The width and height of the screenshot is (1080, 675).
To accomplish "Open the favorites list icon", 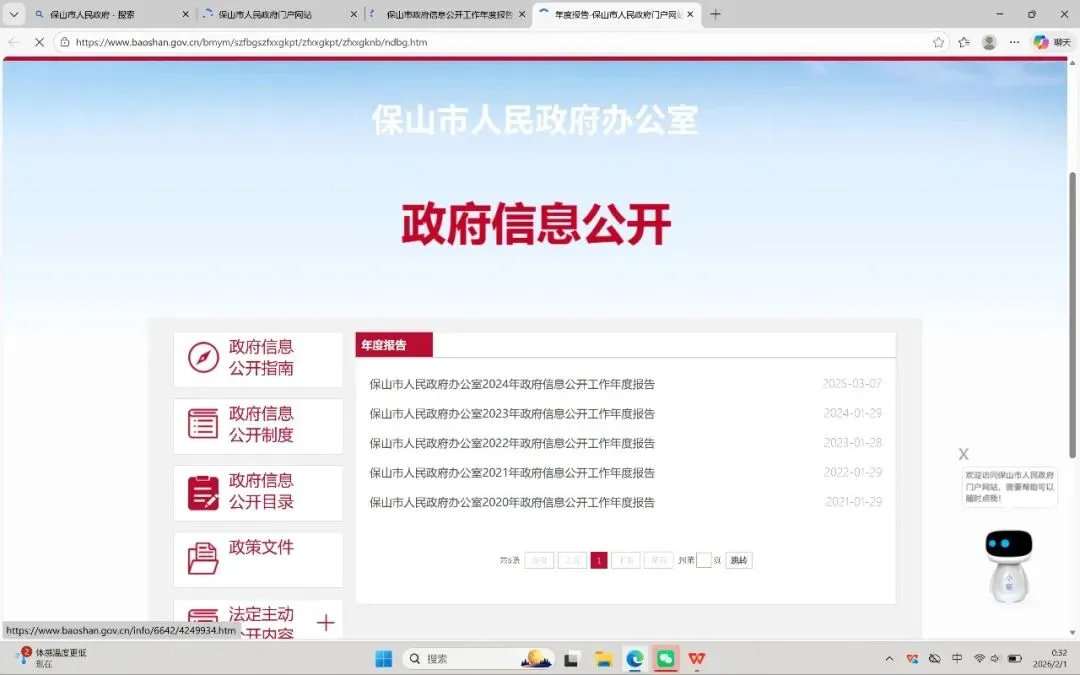I will [x=964, y=42].
